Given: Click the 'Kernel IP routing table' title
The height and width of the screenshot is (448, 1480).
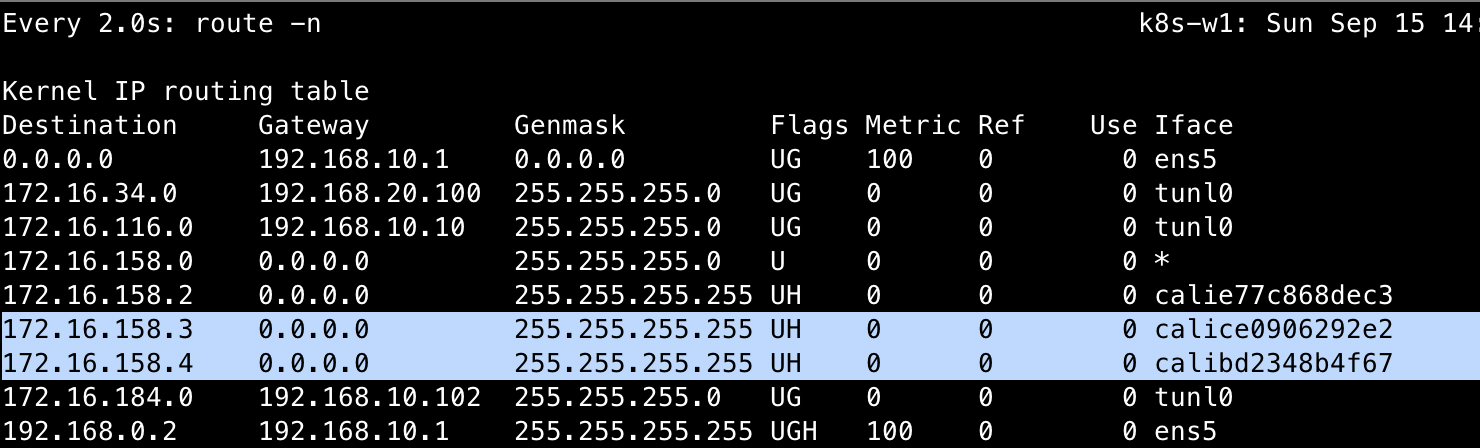Looking at the screenshot, I should click(186, 92).
